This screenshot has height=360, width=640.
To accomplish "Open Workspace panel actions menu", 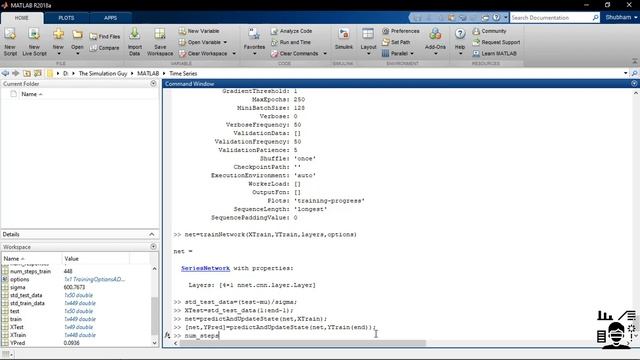I will pos(153,247).
